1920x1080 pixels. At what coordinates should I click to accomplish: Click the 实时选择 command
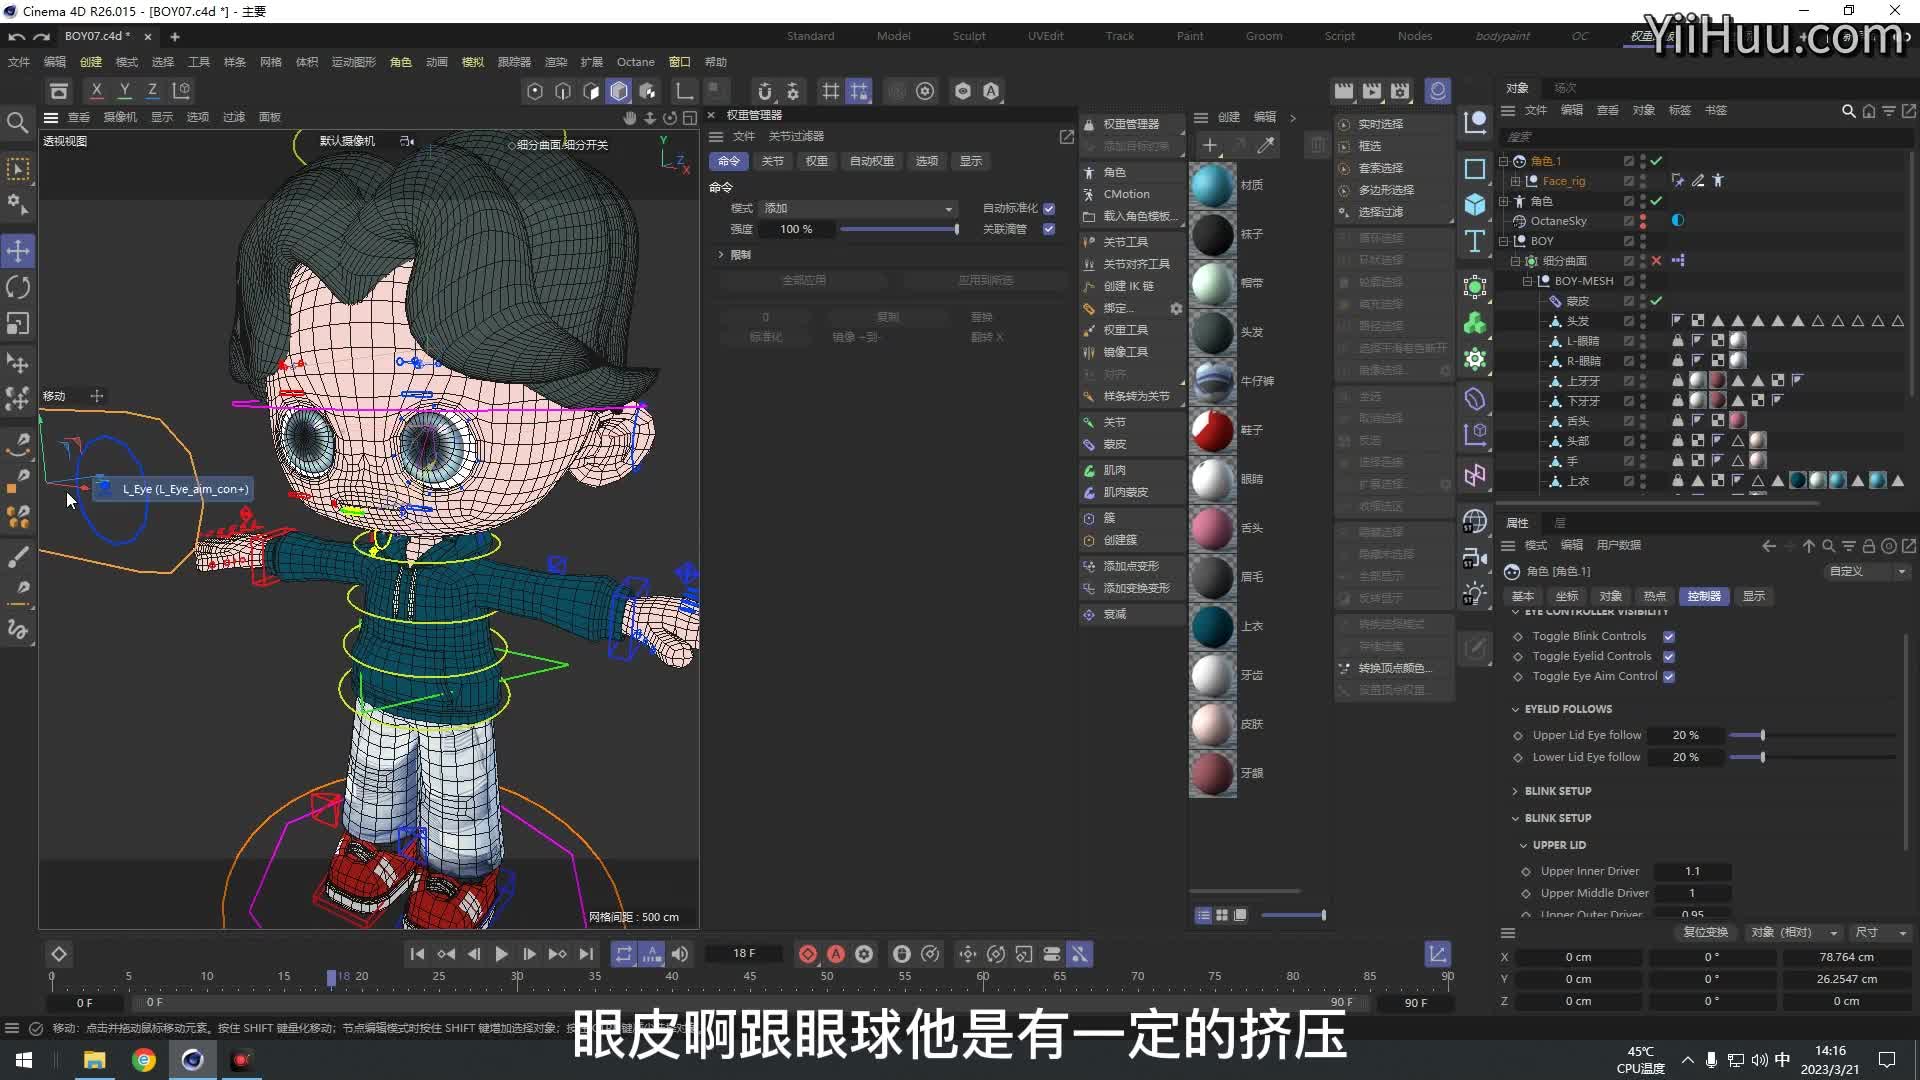click(x=1381, y=124)
